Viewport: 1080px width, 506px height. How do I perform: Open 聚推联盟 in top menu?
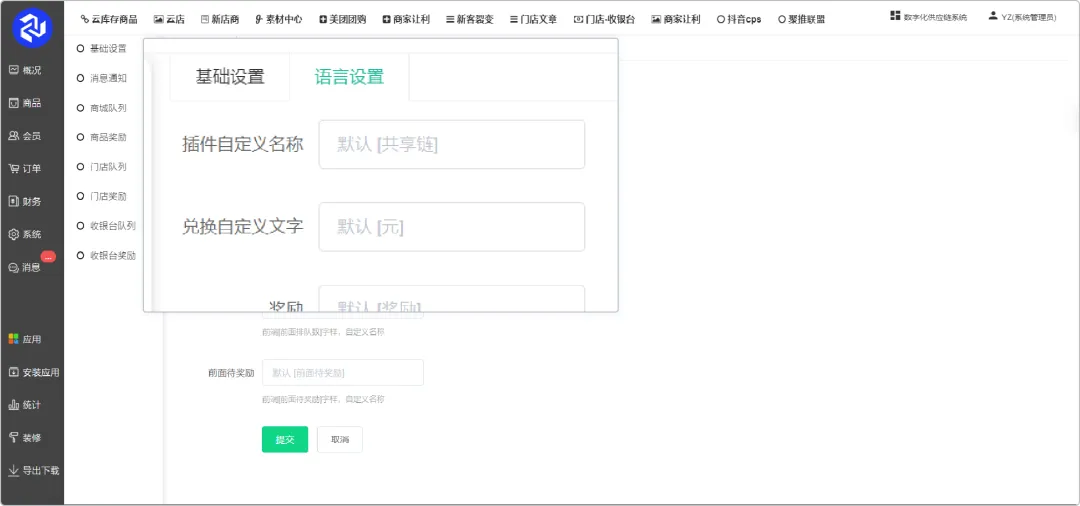point(802,19)
